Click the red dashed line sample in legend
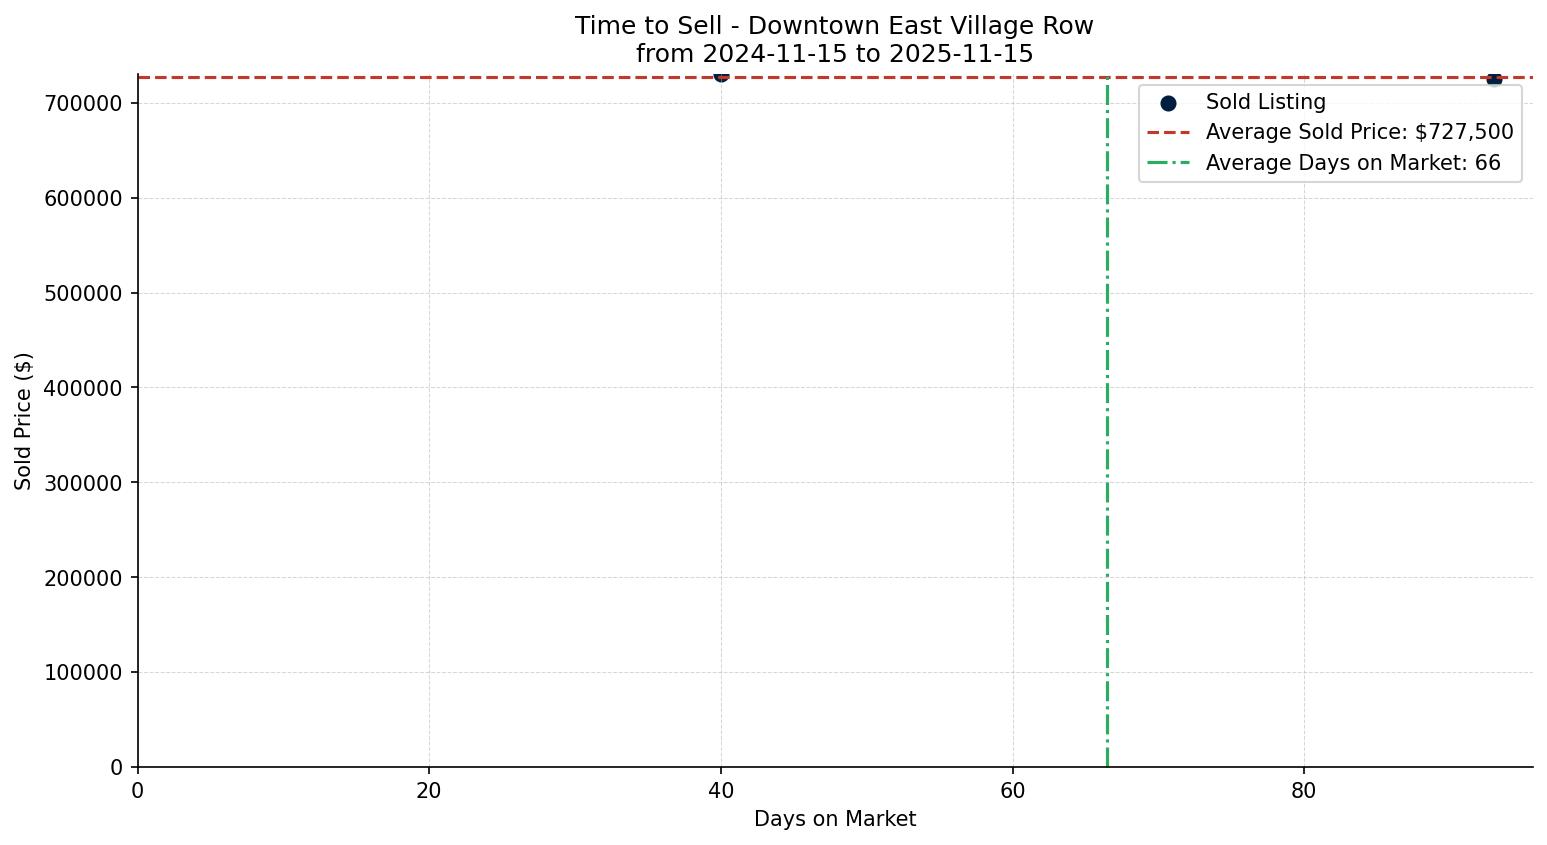 point(1168,133)
